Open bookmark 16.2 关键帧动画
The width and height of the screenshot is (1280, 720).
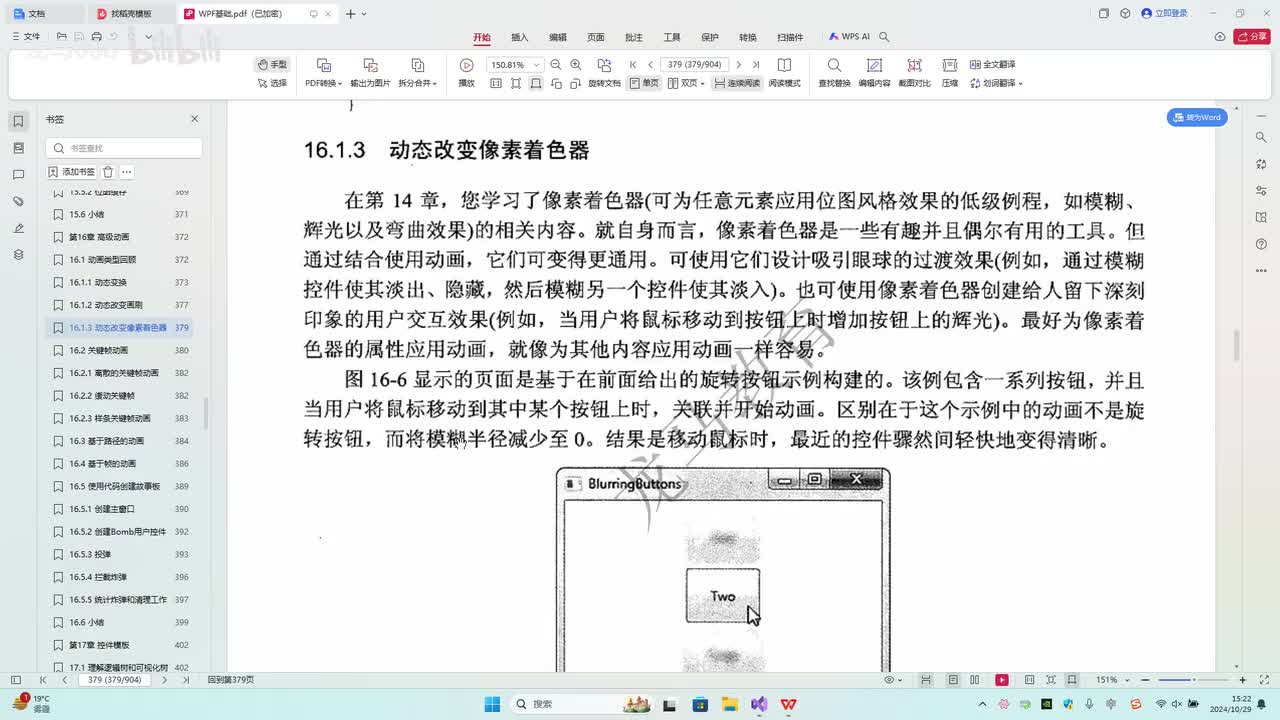click(x=120, y=350)
